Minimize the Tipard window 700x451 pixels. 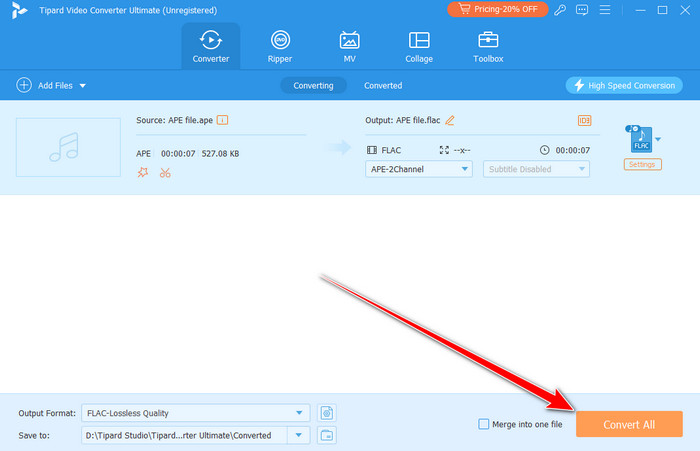(x=640, y=10)
